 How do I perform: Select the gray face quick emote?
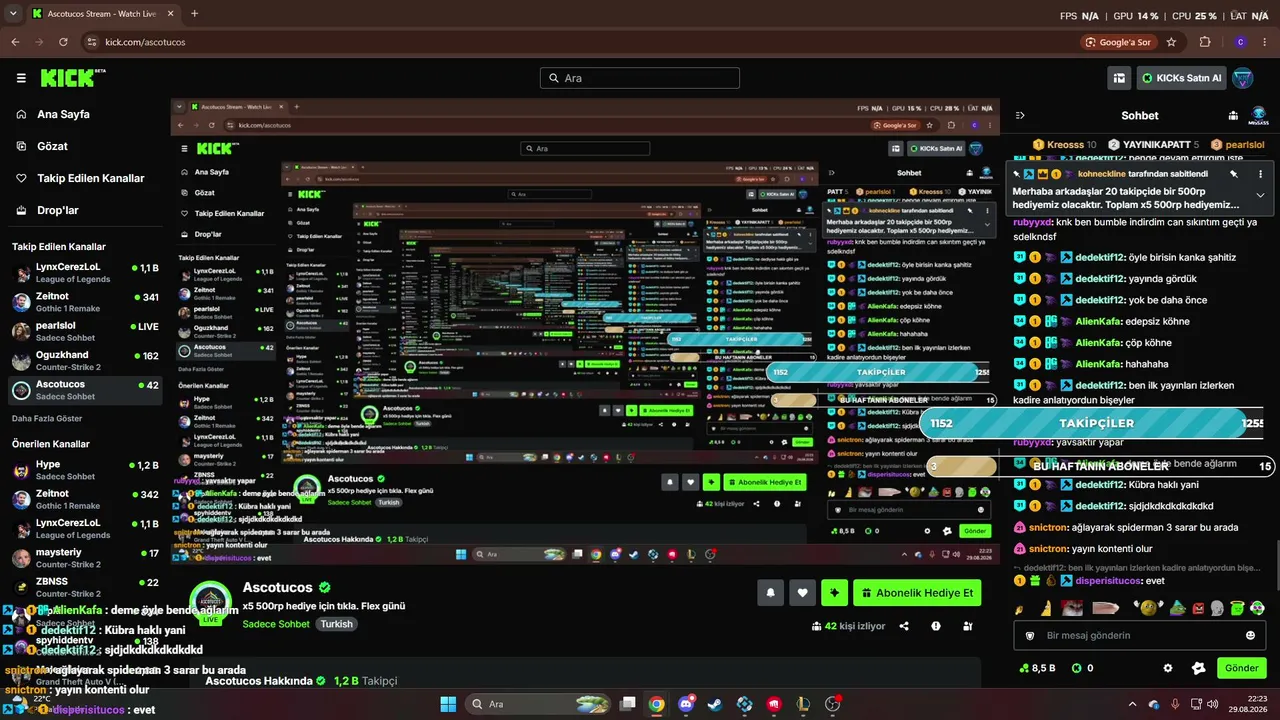pyautogui.click(x=1217, y=607)
